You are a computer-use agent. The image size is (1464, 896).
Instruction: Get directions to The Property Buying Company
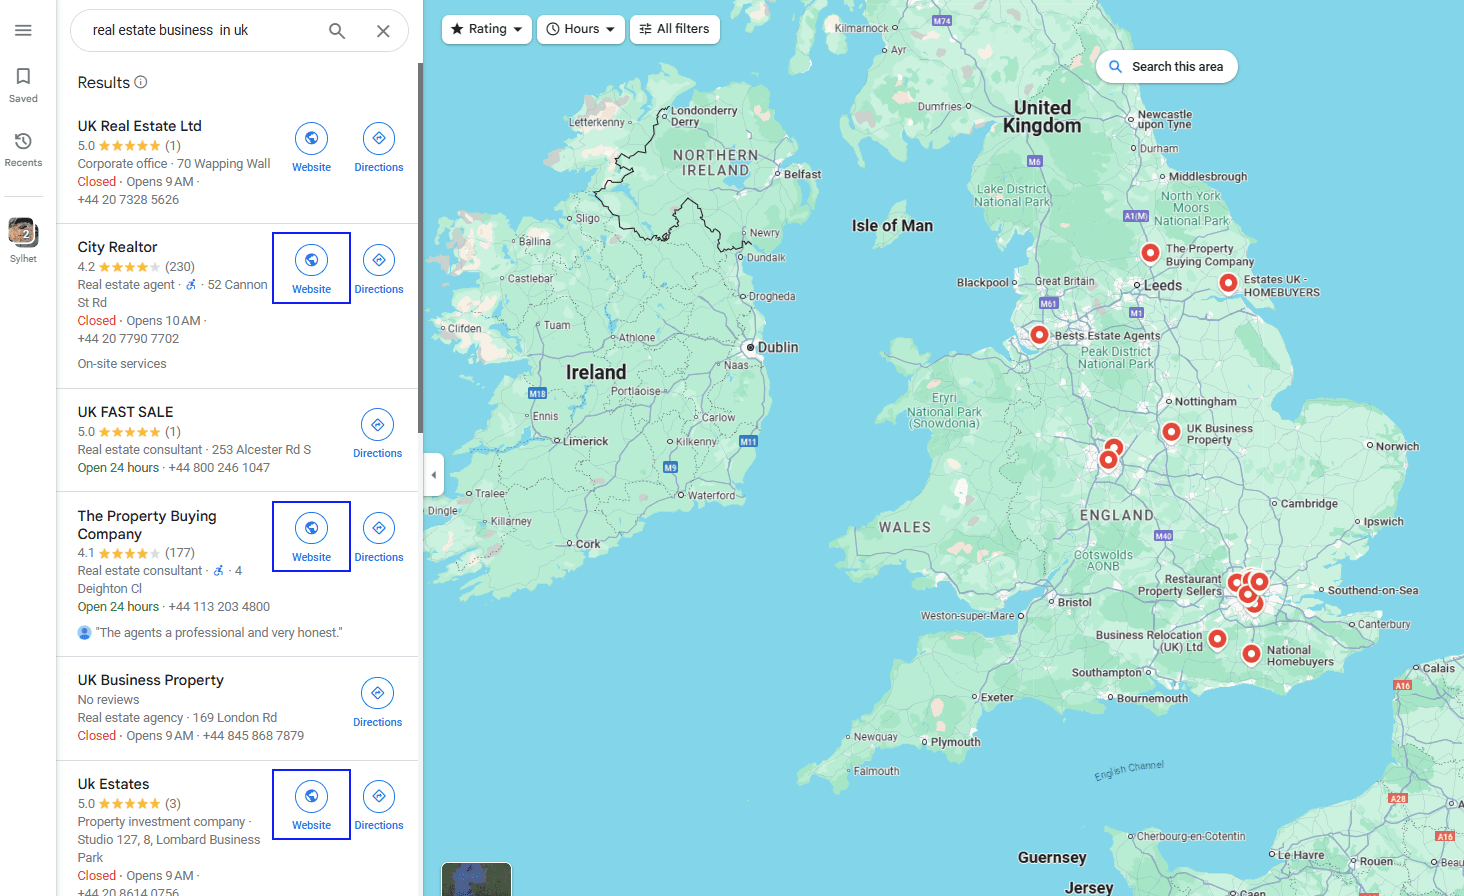pos(379,536)
